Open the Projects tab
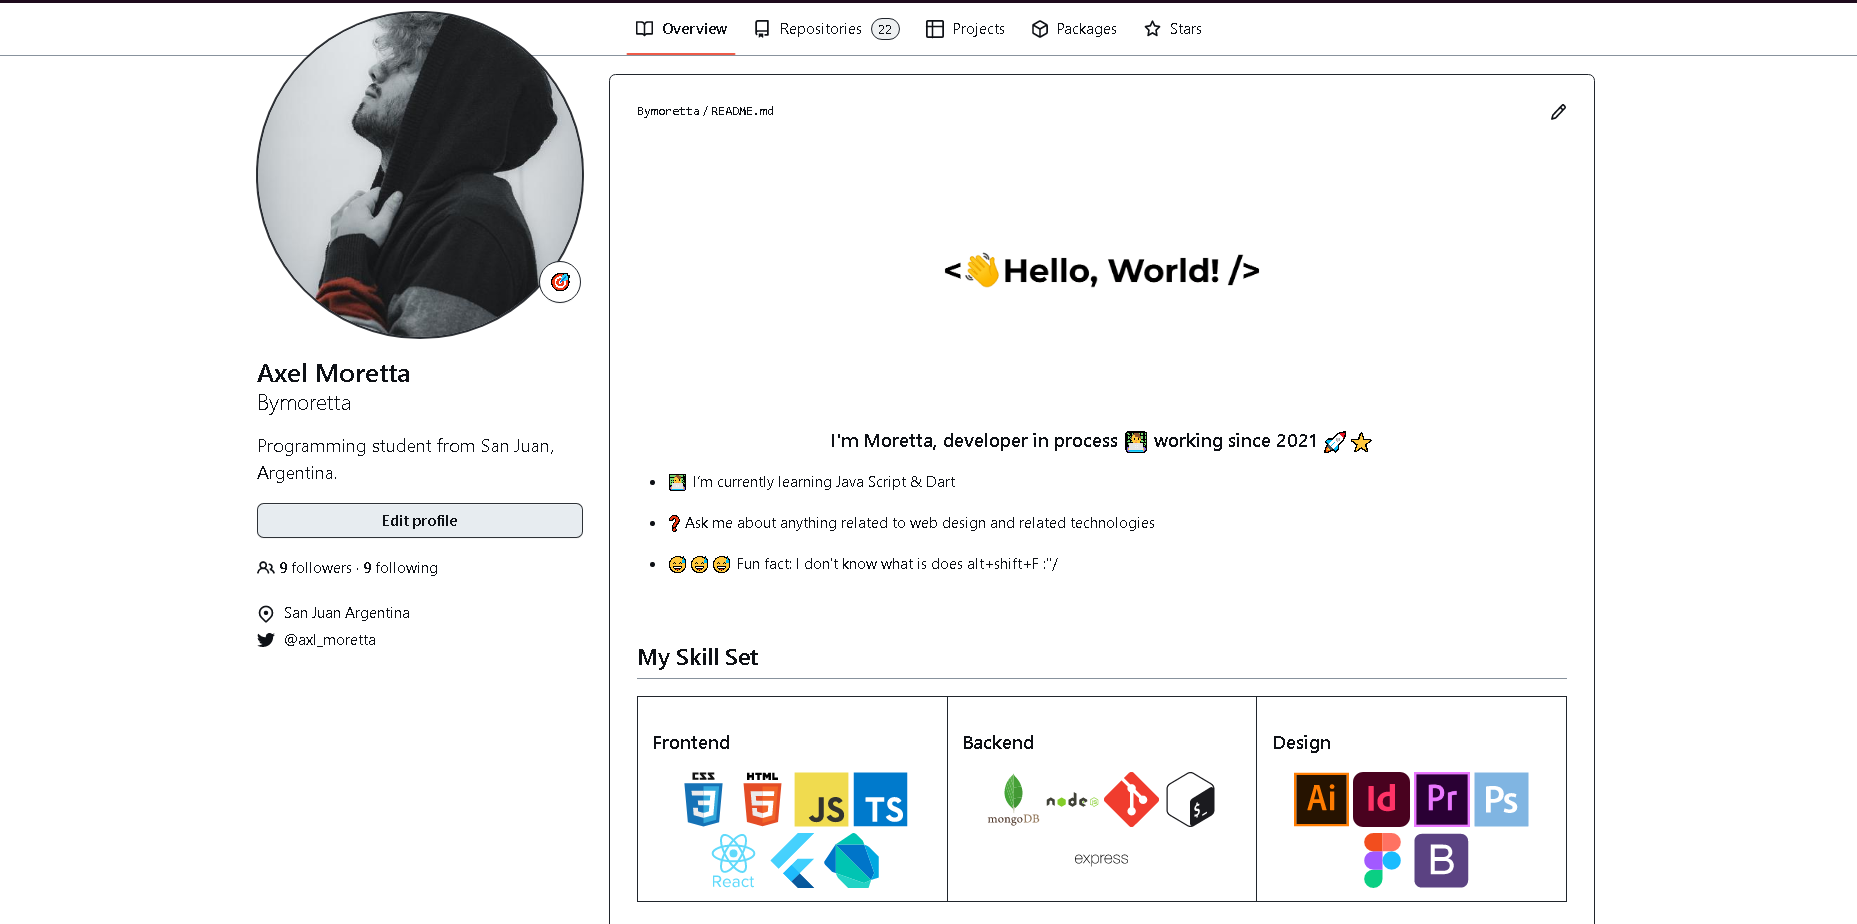The image size is (1857, 924). [x=965, y=29]
